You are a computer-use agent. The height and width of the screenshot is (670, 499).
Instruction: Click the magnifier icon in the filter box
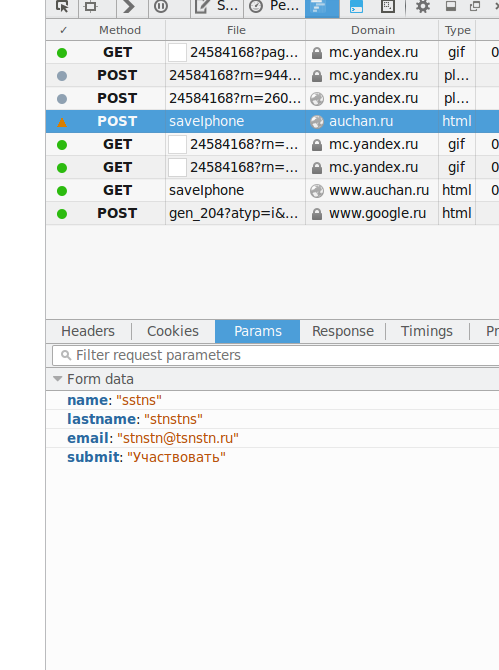65,356
